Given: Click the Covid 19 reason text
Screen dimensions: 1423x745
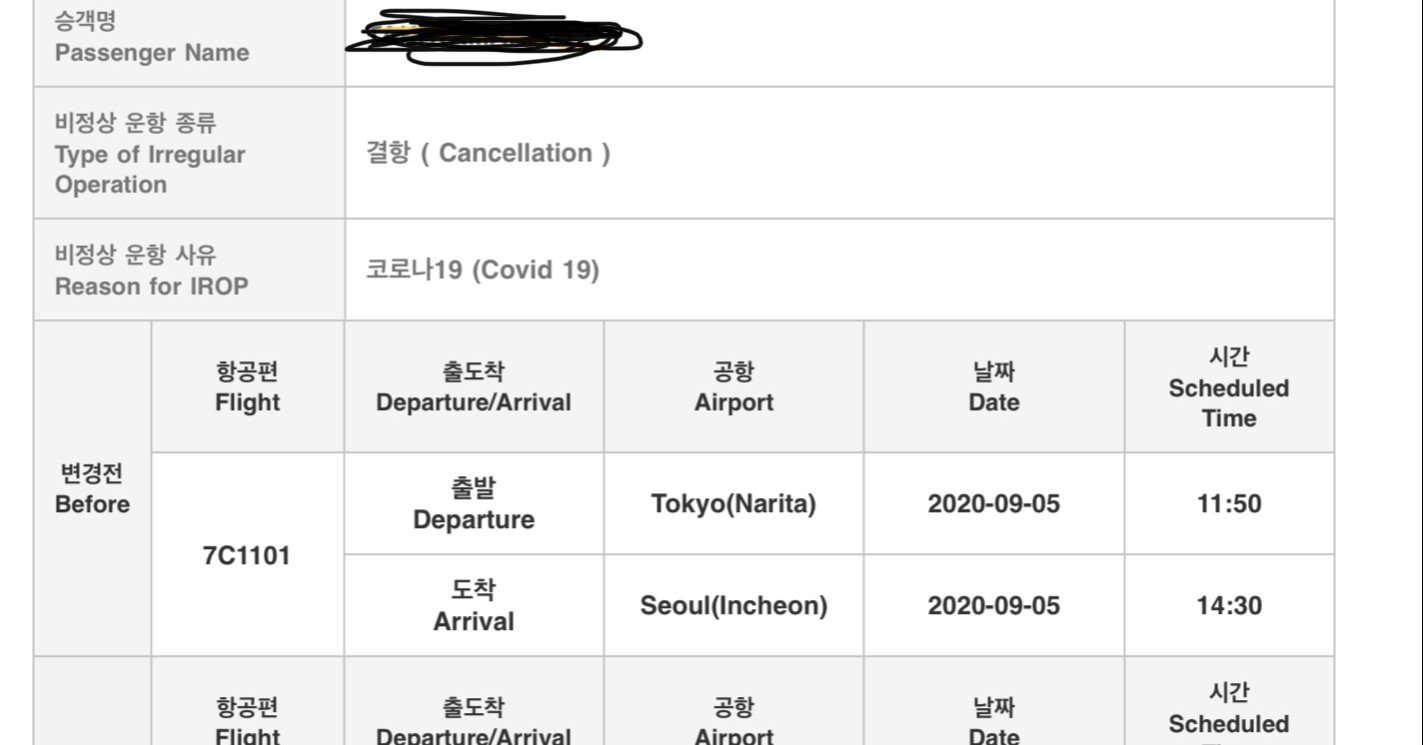Looking at the screenshot, I should click(x=483, y=270).
